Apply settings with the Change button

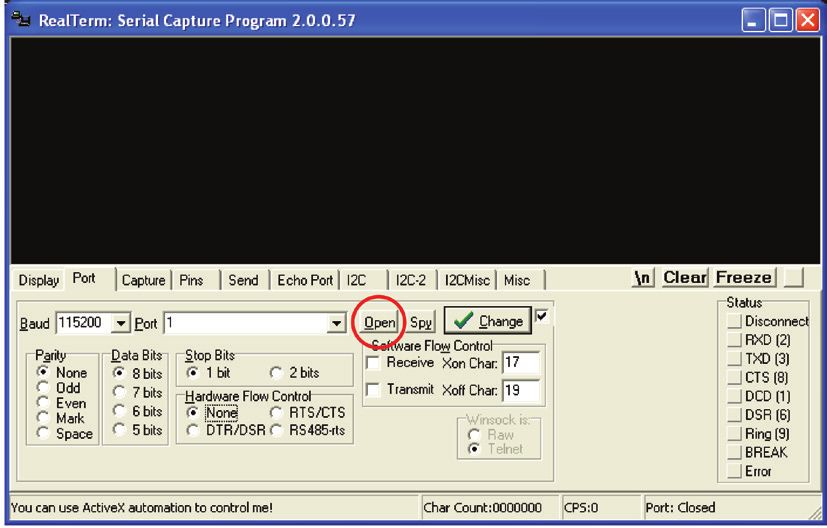pos(488,321)
